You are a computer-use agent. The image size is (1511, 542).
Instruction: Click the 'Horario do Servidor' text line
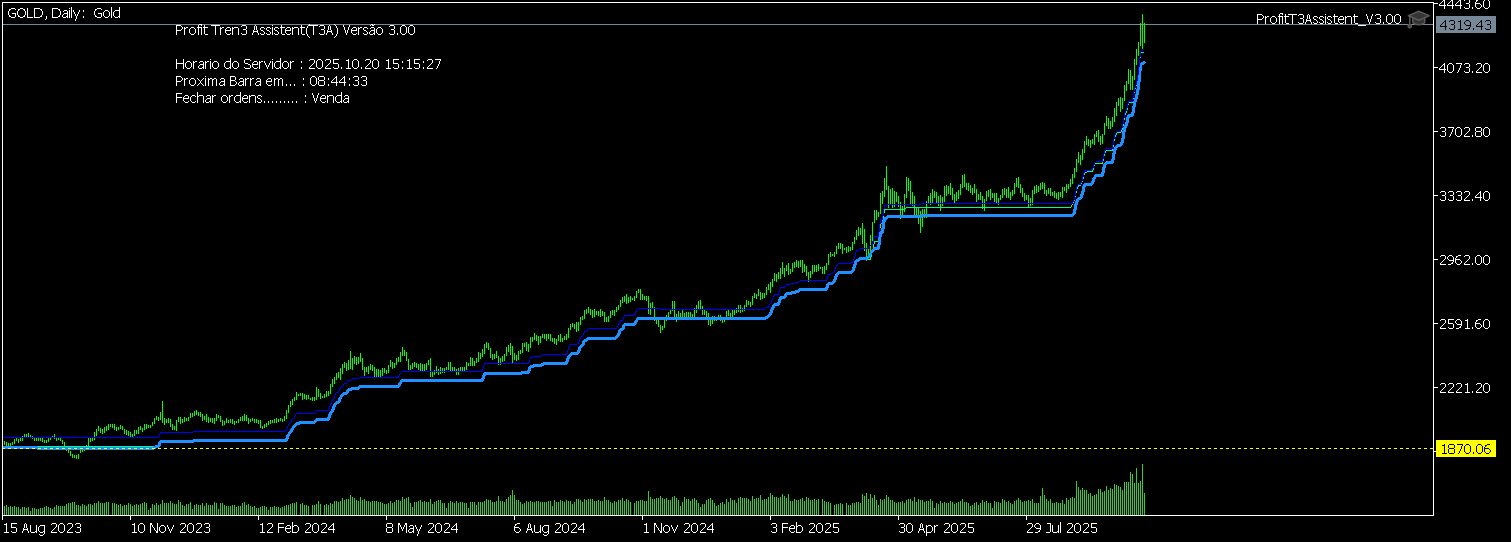tap(308, 64)
